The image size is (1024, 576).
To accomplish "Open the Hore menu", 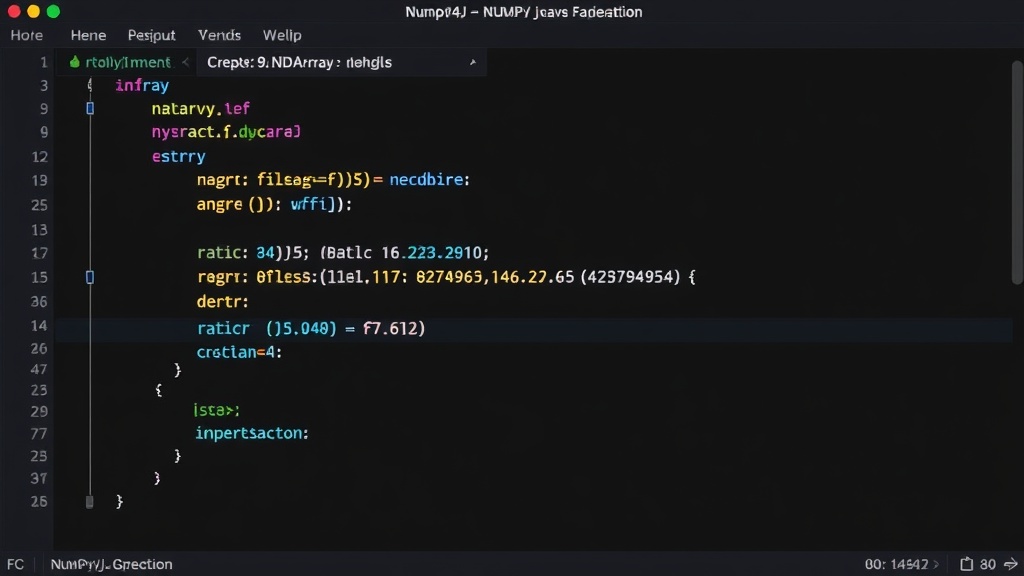I will (27, 35).
